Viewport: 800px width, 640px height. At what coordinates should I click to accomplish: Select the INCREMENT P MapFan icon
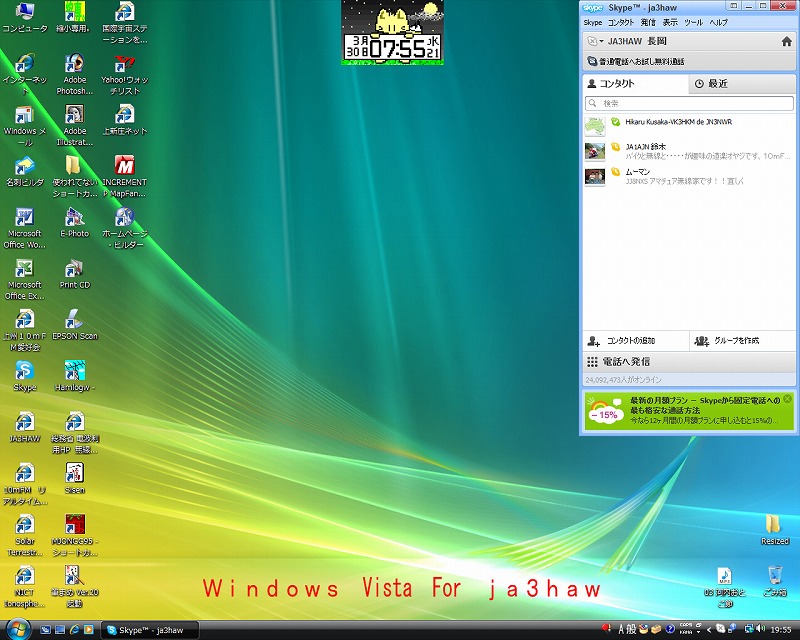click(124, 177)
